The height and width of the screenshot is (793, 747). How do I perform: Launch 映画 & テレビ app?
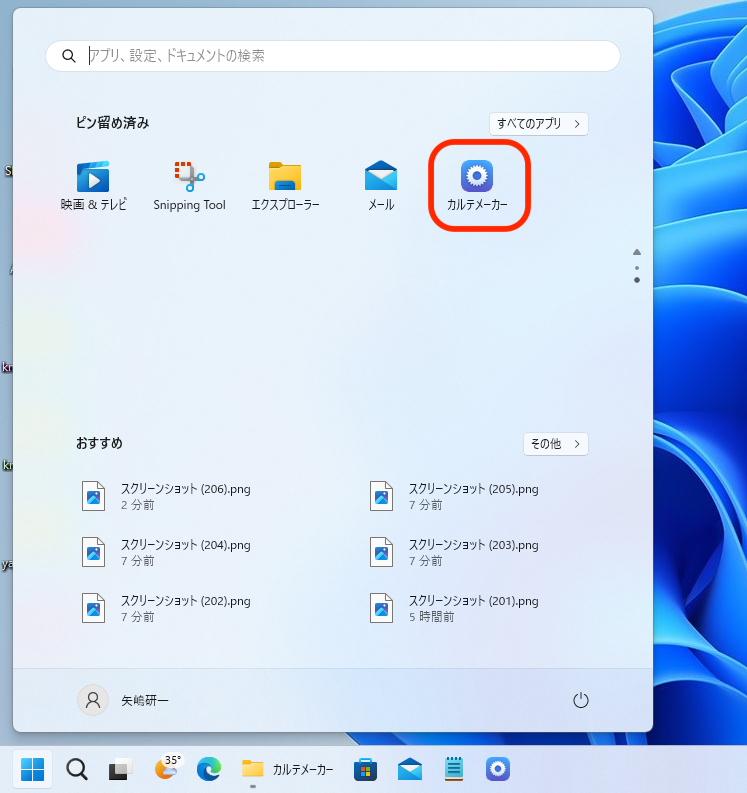tap(93, 185)
